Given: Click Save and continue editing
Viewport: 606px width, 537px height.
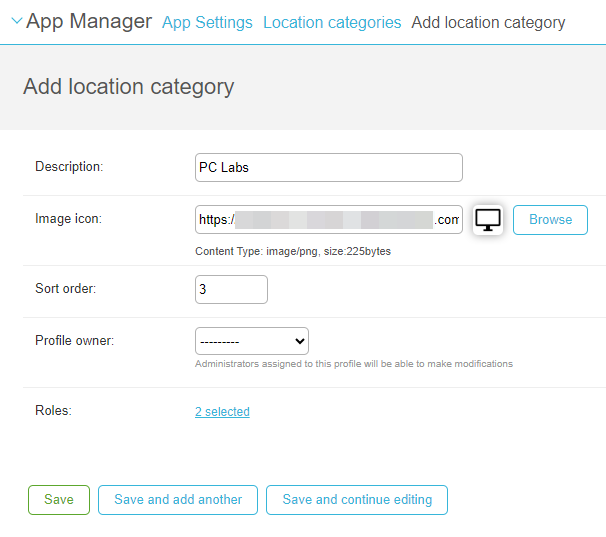Looking at the screenshot, I should pos(357,499).
